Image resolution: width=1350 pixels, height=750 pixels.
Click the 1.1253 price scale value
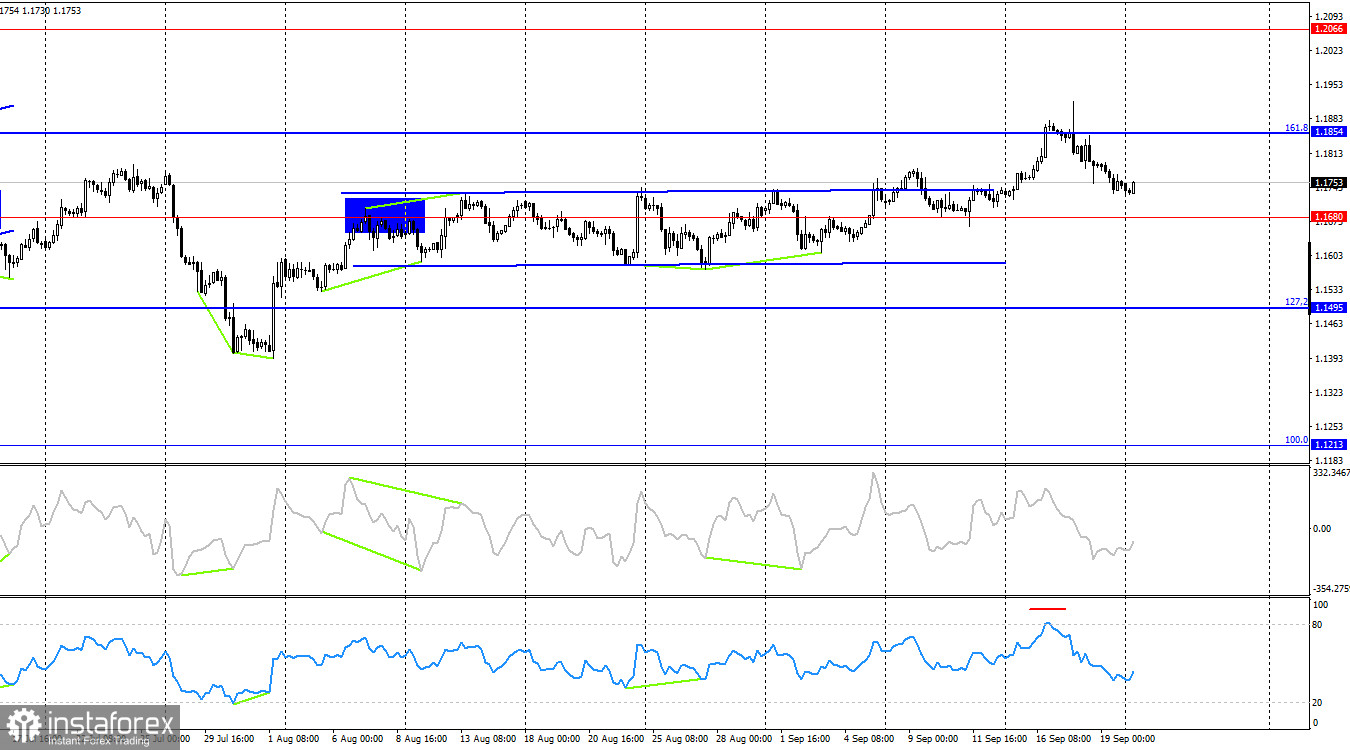(1330, 427)
